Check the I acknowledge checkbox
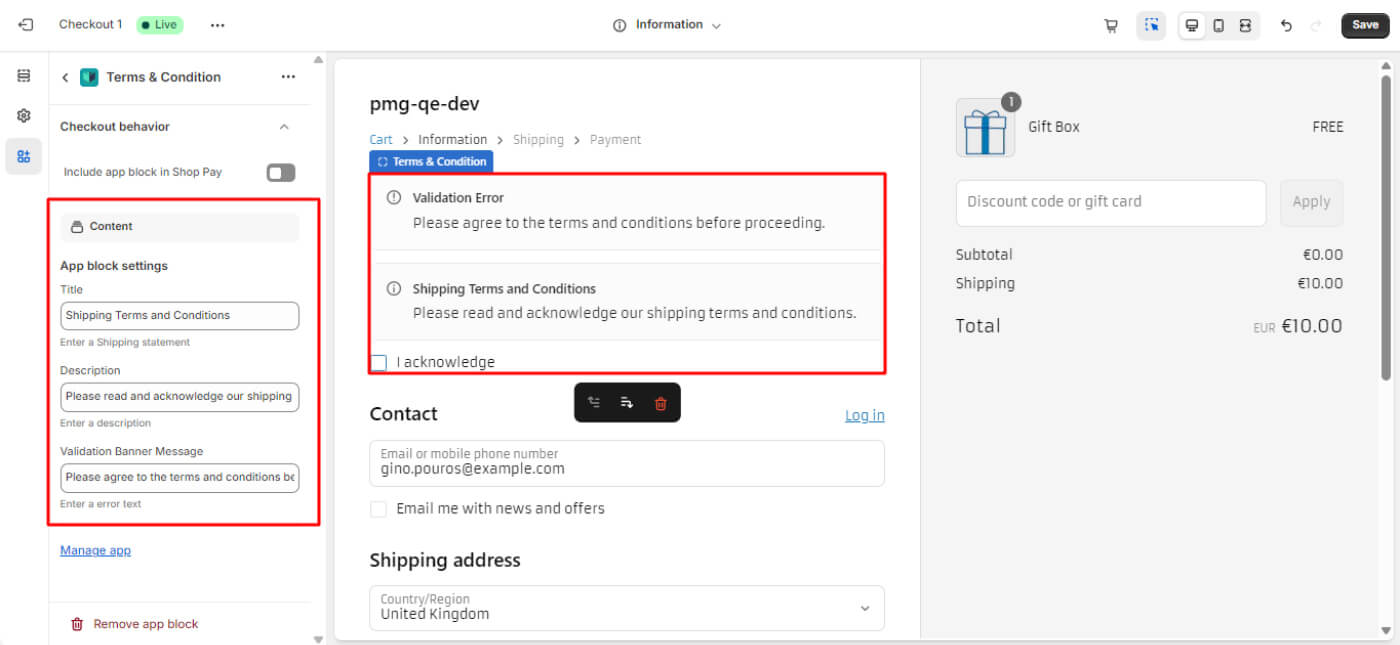Screen dimensions: 1400x645 pyautogui.click(x=379, y=362)
